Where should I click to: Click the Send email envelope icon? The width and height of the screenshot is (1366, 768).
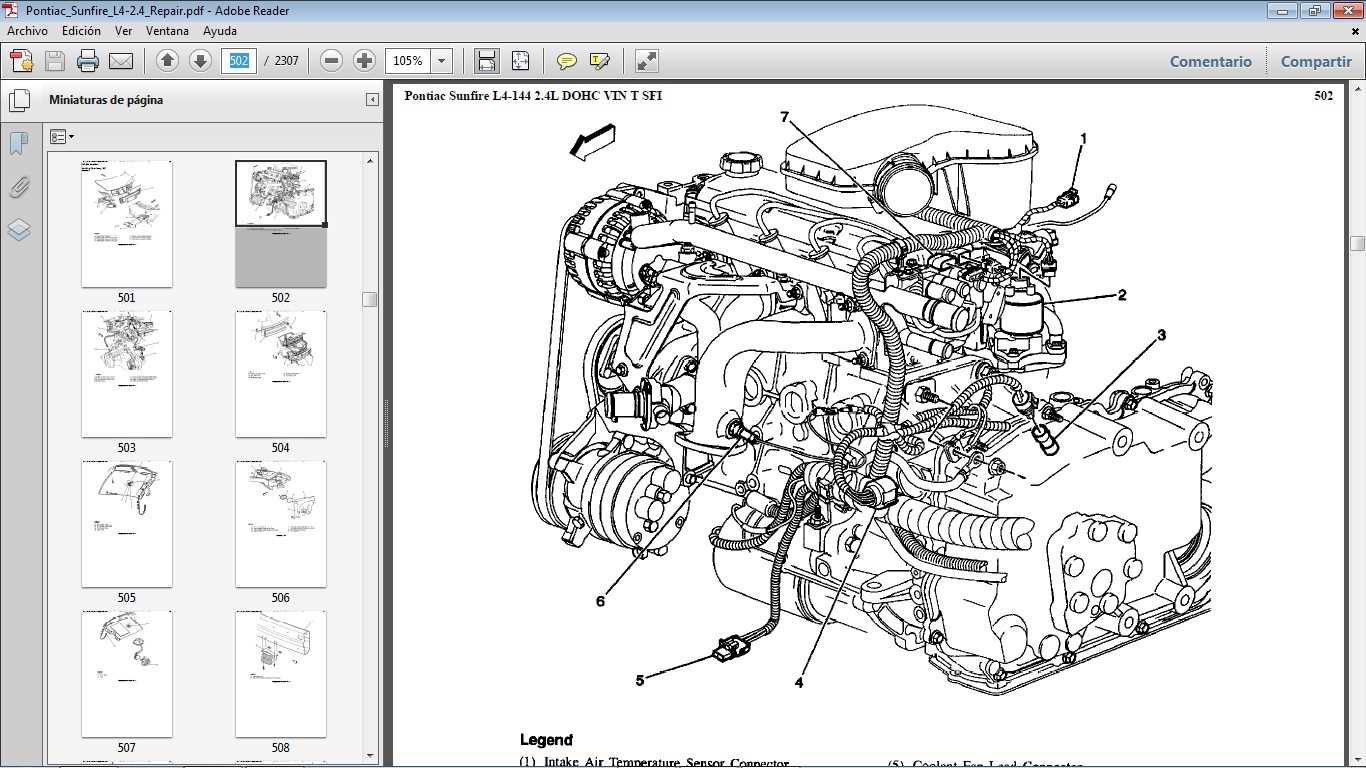[x=121, y=61]
